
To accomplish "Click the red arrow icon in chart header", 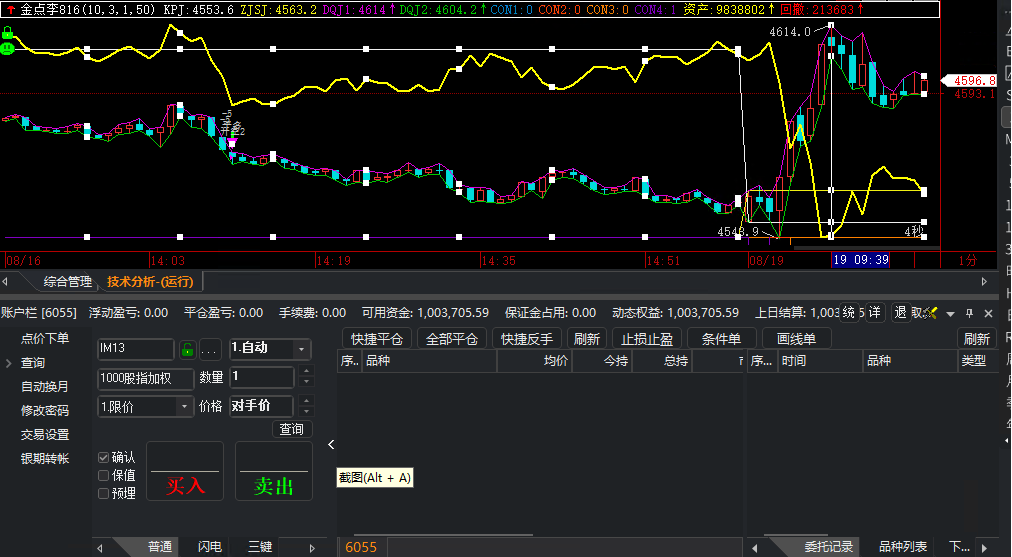I will point(11,9).
